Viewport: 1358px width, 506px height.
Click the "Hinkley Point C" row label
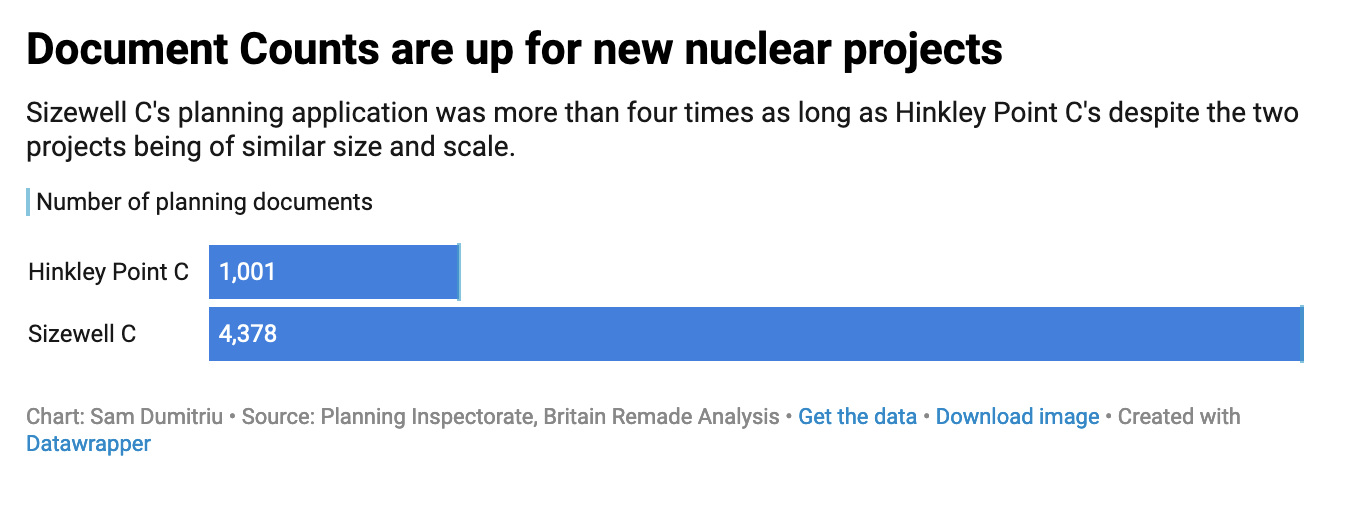click(108, 271)
